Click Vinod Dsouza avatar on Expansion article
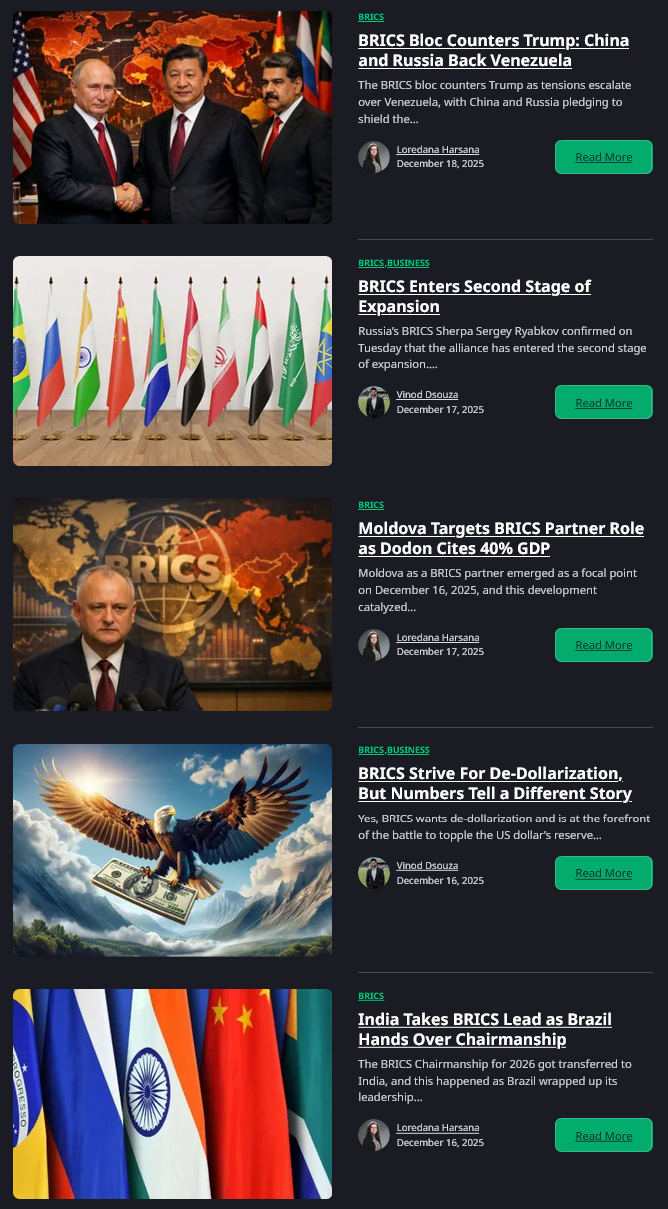This screenshot has width=668, height=1209. [374, 402]
